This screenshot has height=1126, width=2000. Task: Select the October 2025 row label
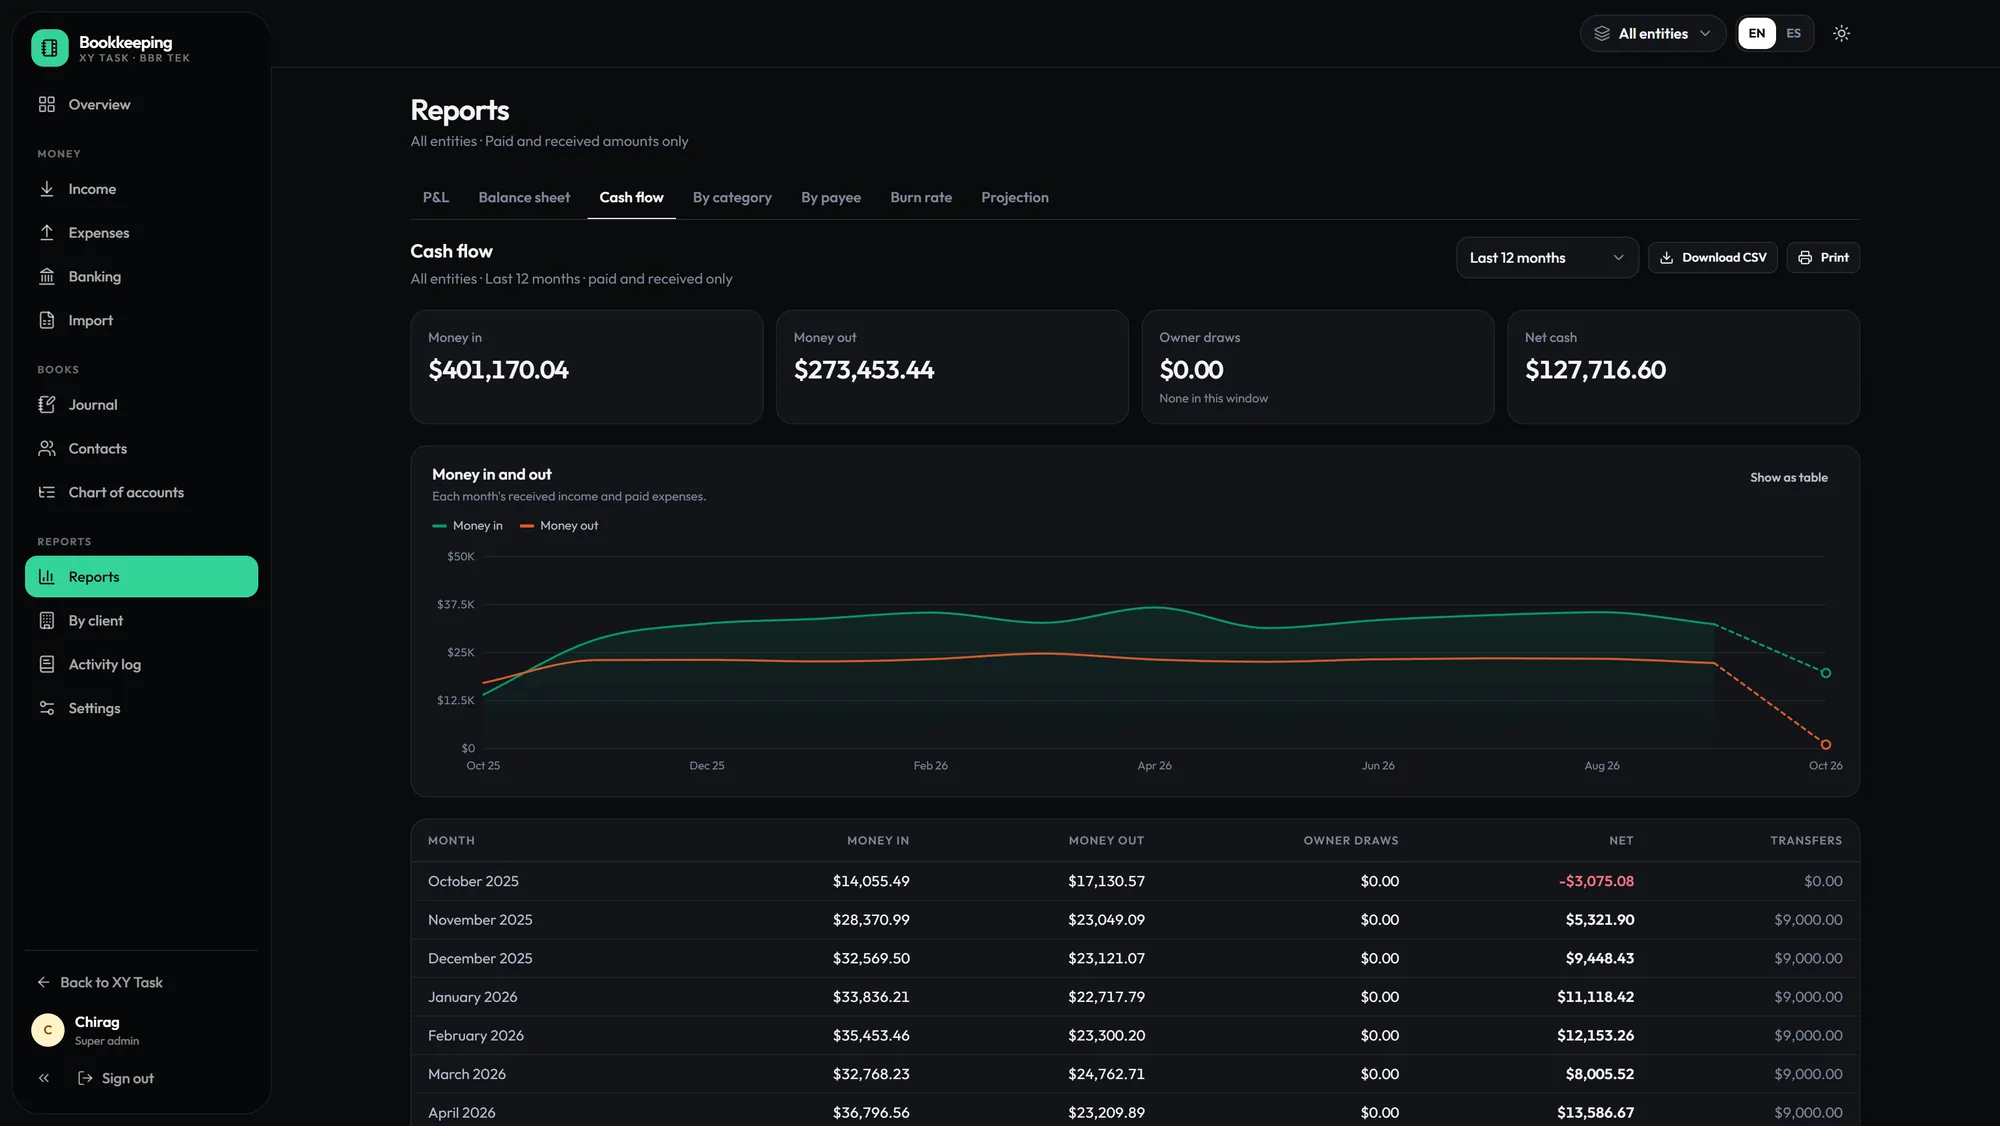pyautogui.click(x=473, y=882)
